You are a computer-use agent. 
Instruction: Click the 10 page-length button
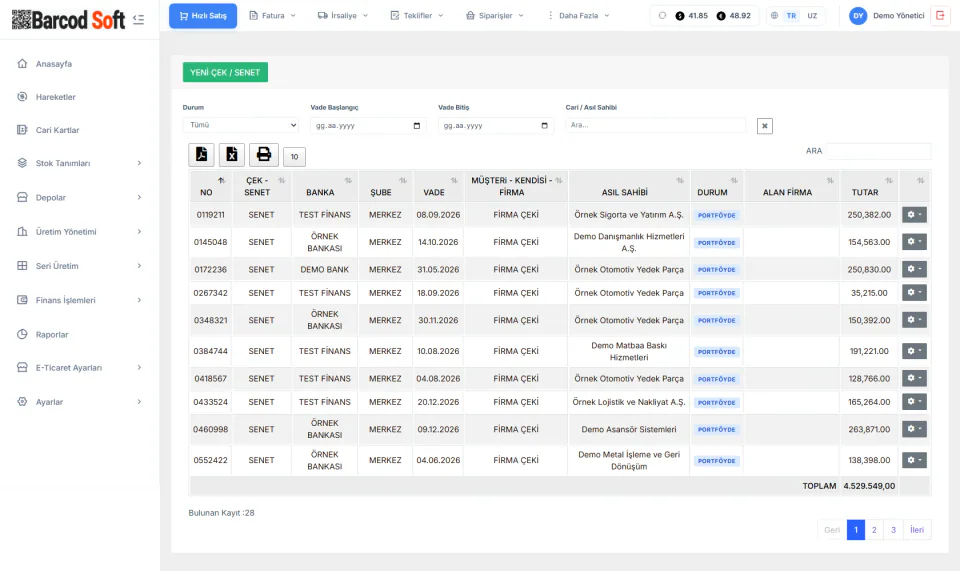coord(294,157)
